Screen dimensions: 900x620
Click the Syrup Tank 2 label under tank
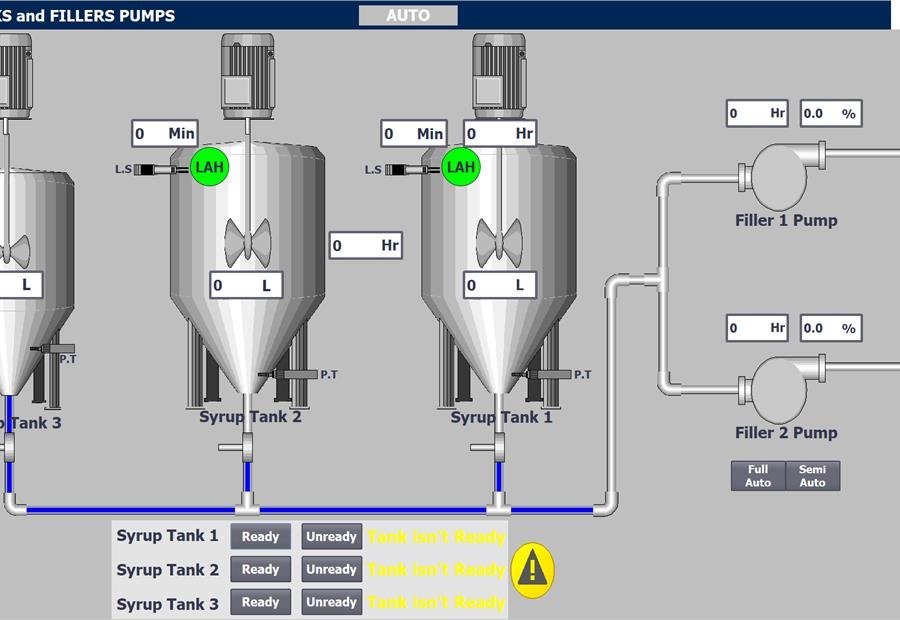(x=250, y=417)
